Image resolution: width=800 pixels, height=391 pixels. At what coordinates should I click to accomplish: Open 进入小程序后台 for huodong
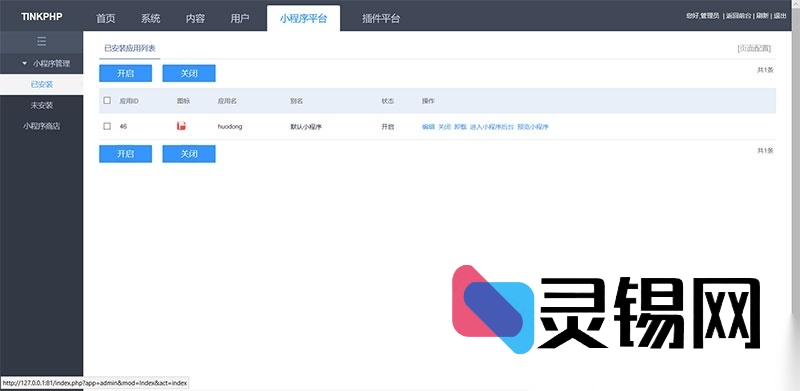(492, 127)
